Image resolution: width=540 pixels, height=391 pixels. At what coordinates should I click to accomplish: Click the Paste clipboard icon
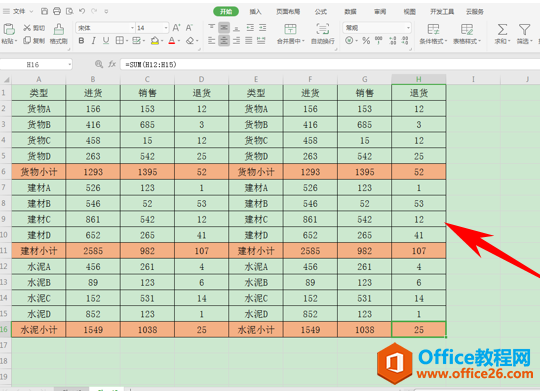pos(9,29)
